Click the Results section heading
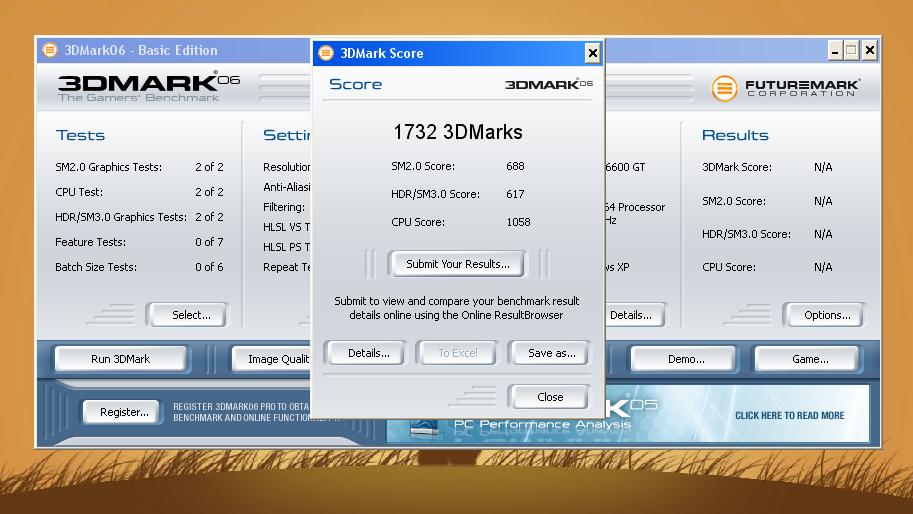913x514 pixels. pyautogui.click(x=735, y=136)
